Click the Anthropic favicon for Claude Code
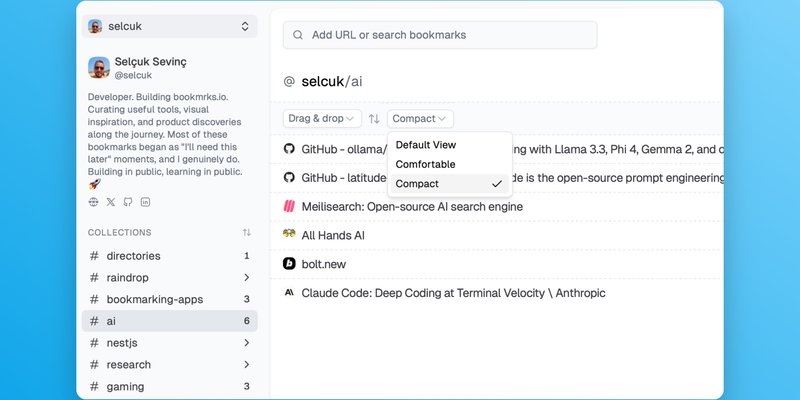 (289, 292)
